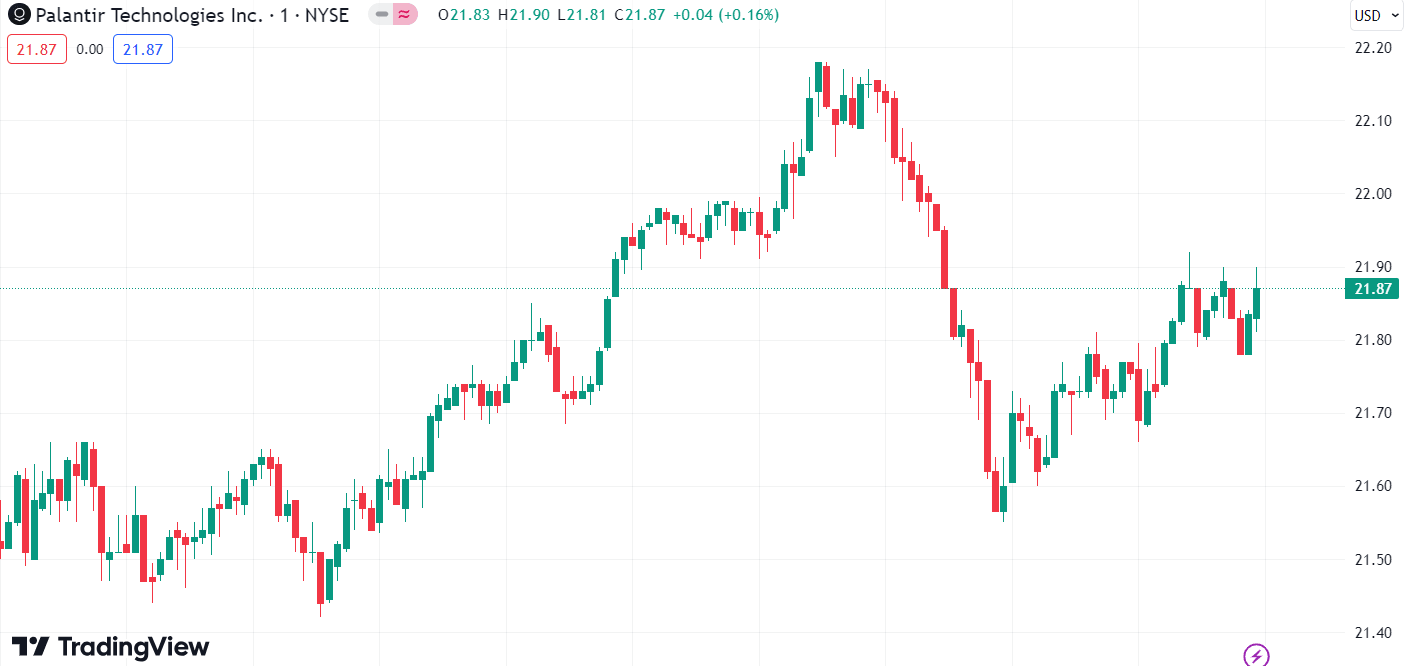The width and height of the screenshot is (1407, 666).
Task: Click the pink approximate-sign data indicator
Action: click(404, 15)
